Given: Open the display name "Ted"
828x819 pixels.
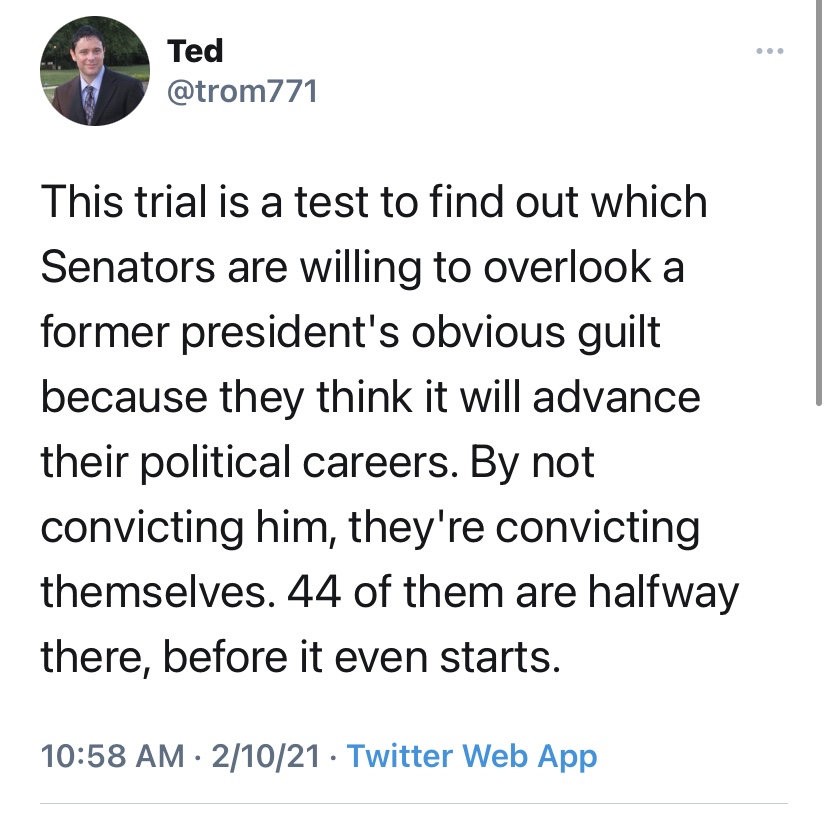Looking at the screenshot, I should pyautogui.click(x=195, y=50).
